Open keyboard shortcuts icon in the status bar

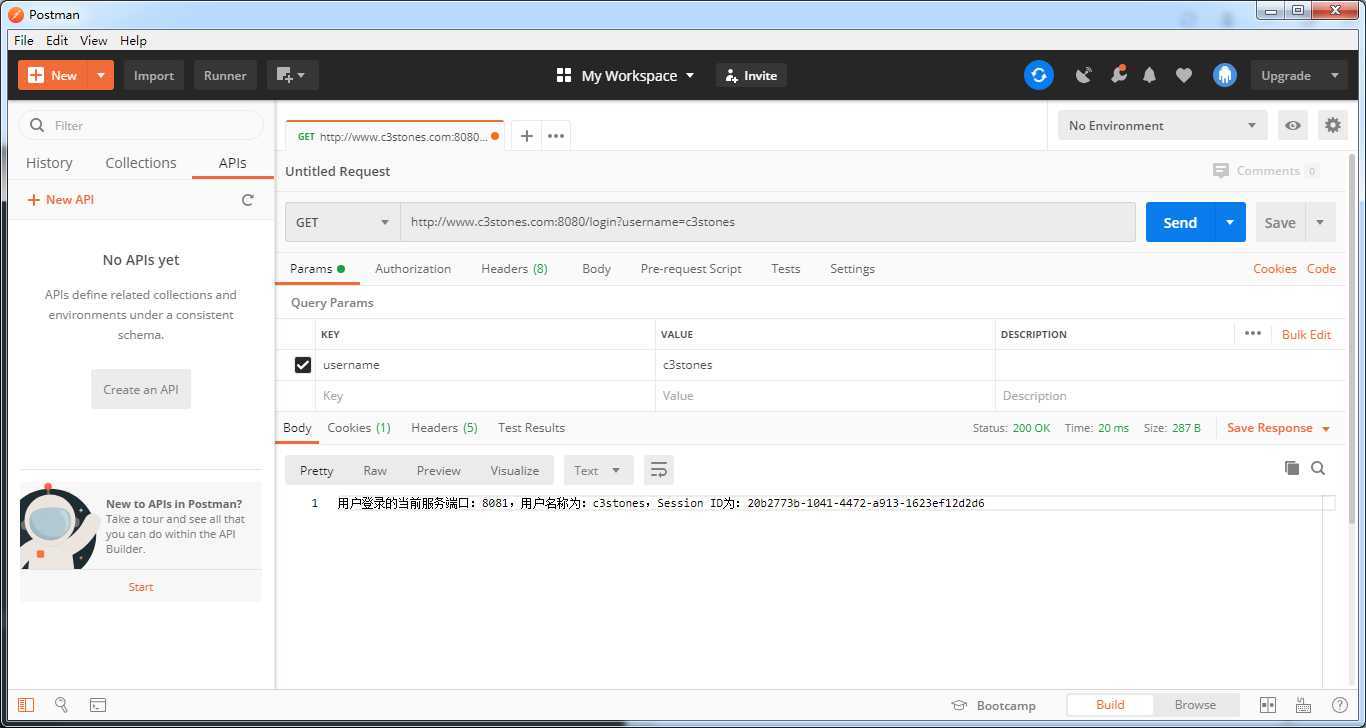tap(1303, 705)
